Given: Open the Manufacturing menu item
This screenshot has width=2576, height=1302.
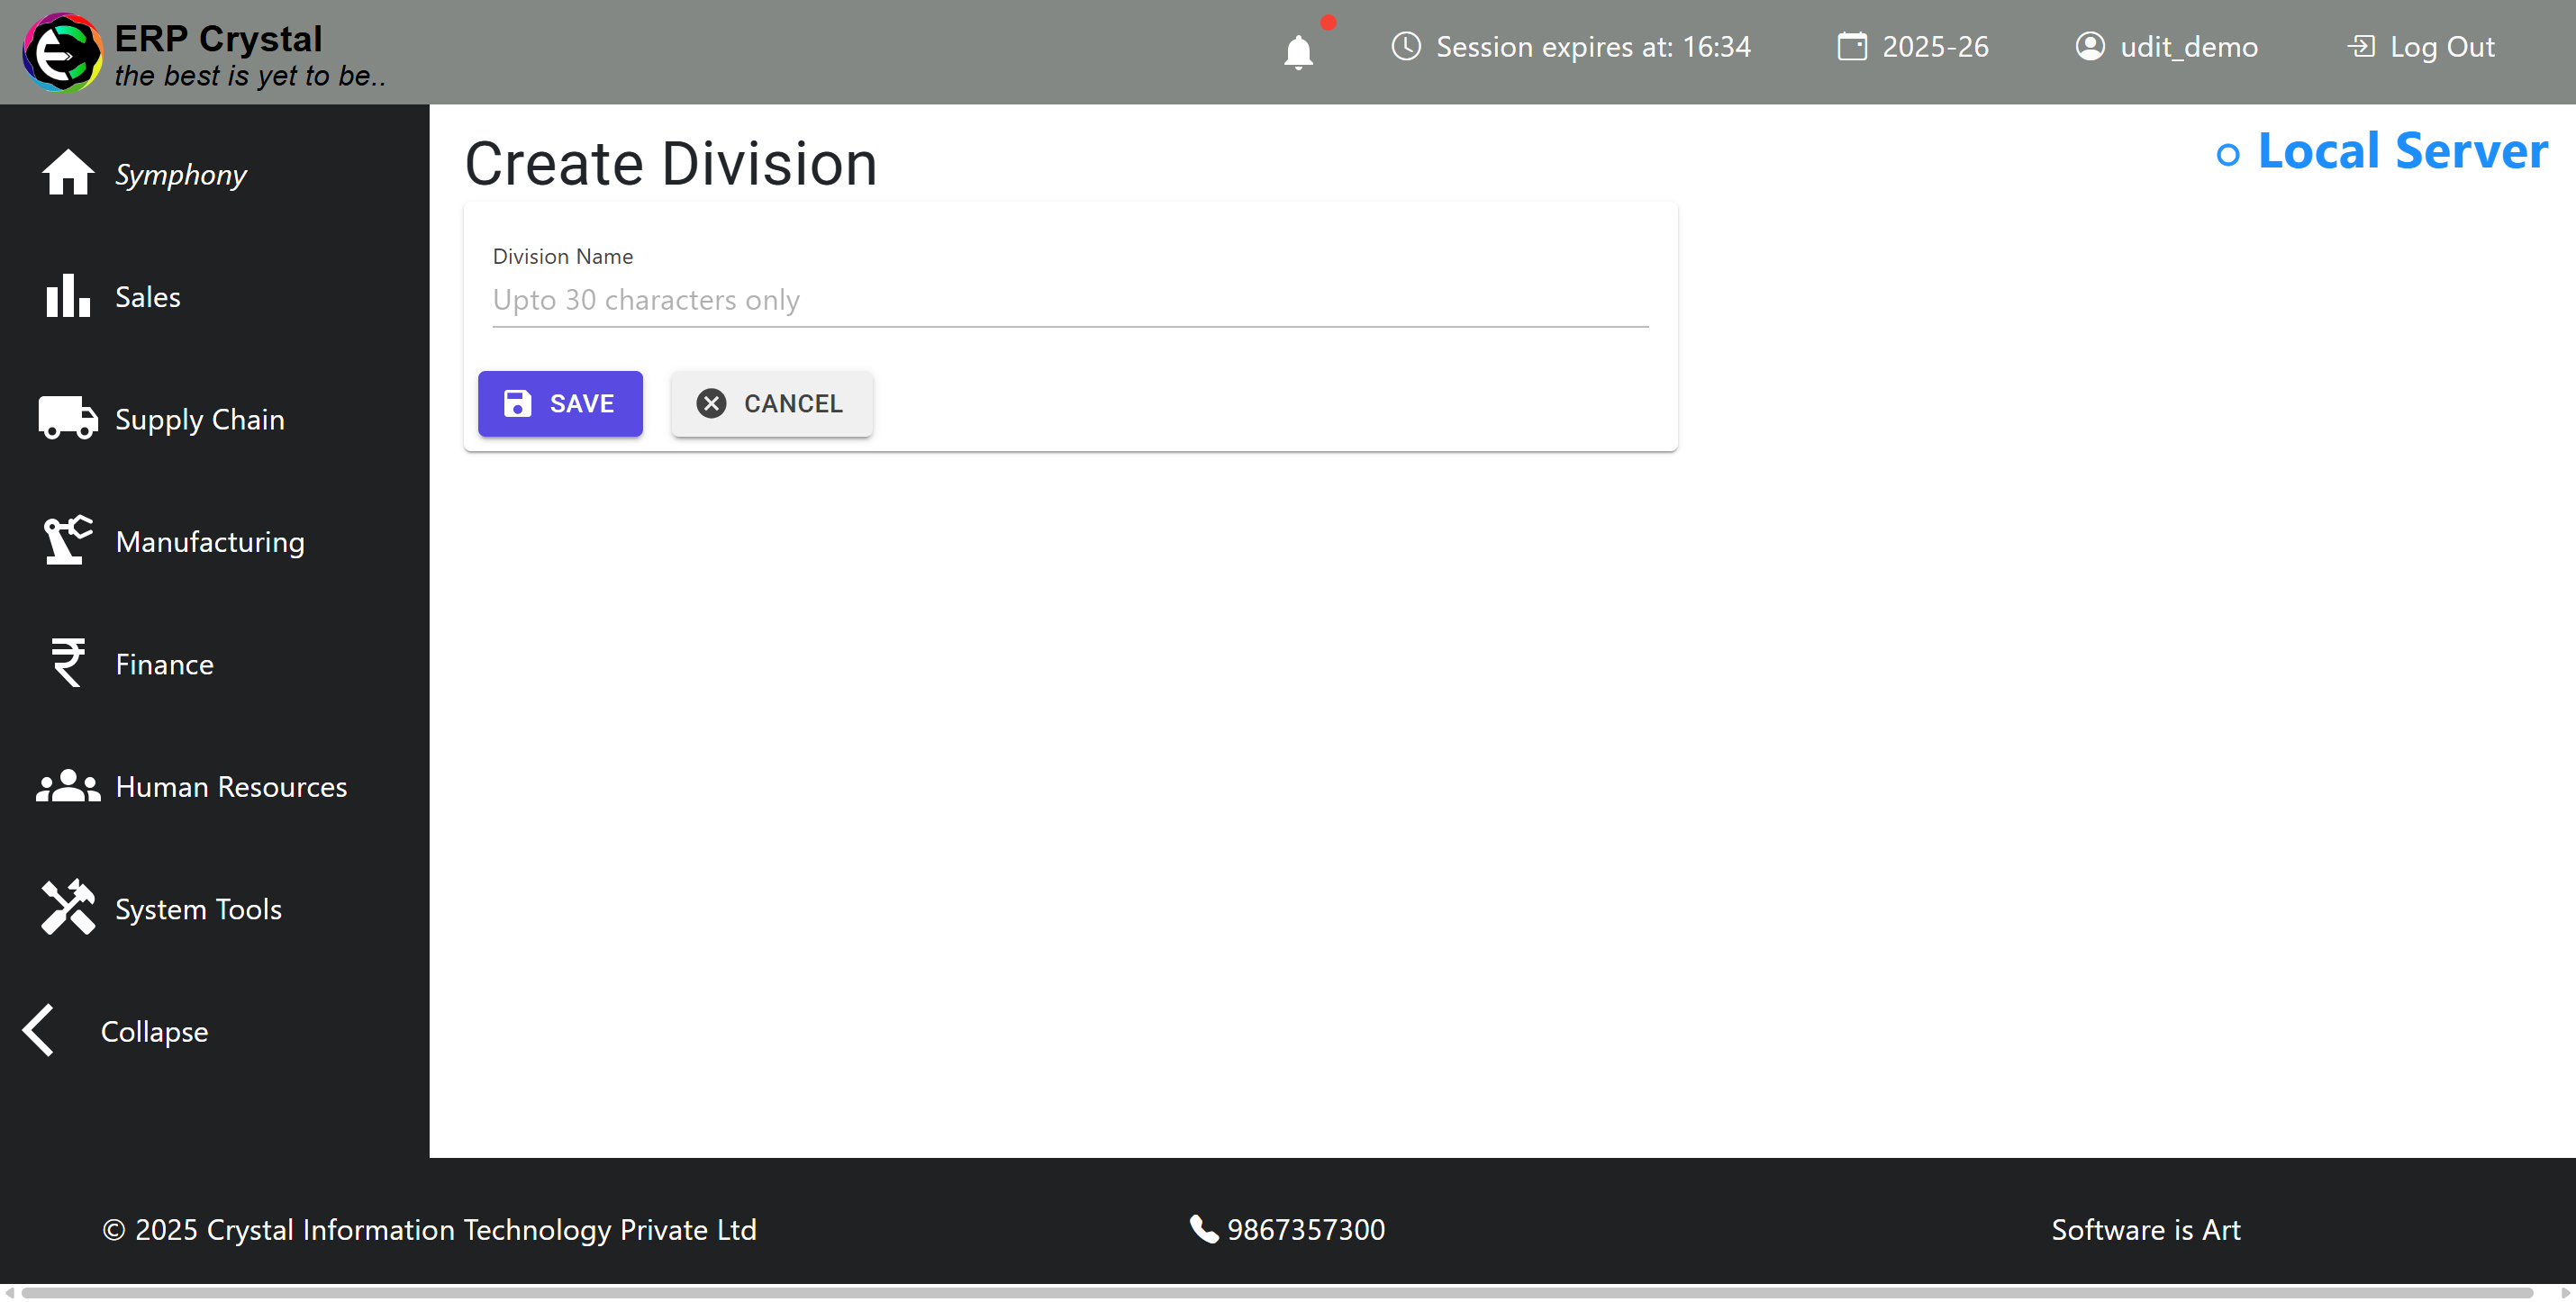Looking at the screenshot, I should tap(210, 542).
